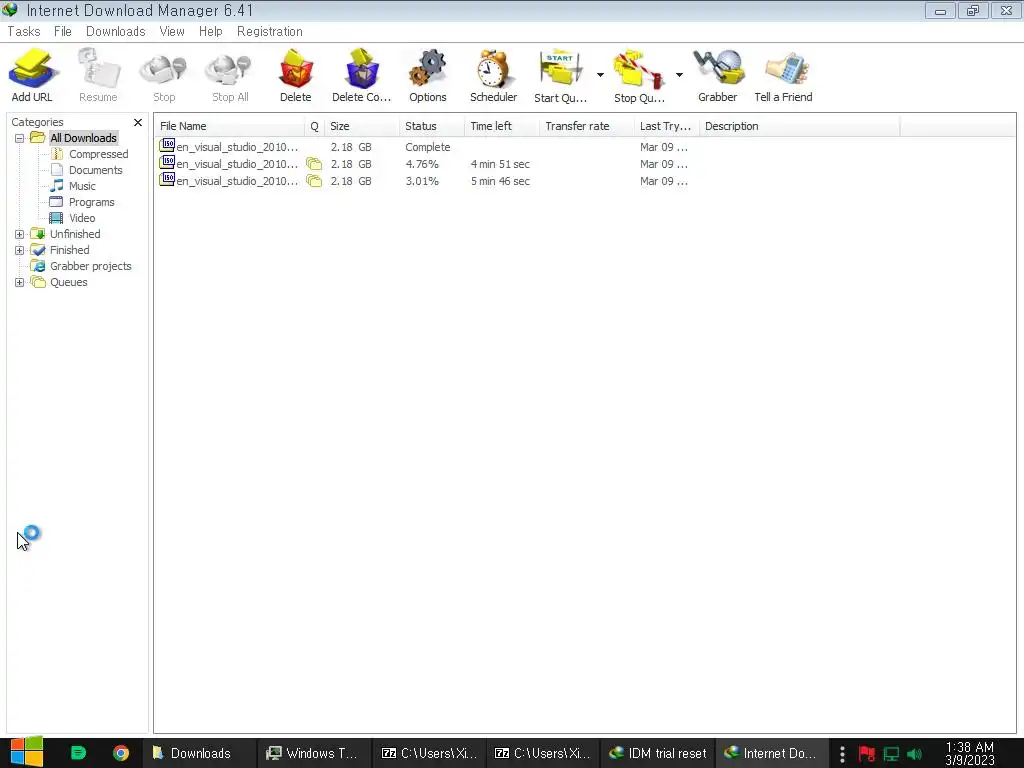Click the Resume toolbar icon
The image size is (1024, 768).
click(x=98, y=69)
